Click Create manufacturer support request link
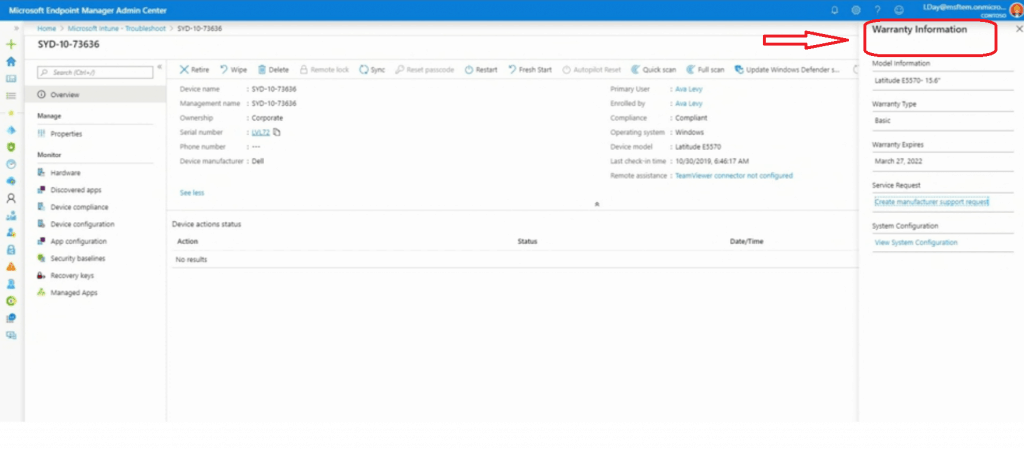 click(931, 202)
